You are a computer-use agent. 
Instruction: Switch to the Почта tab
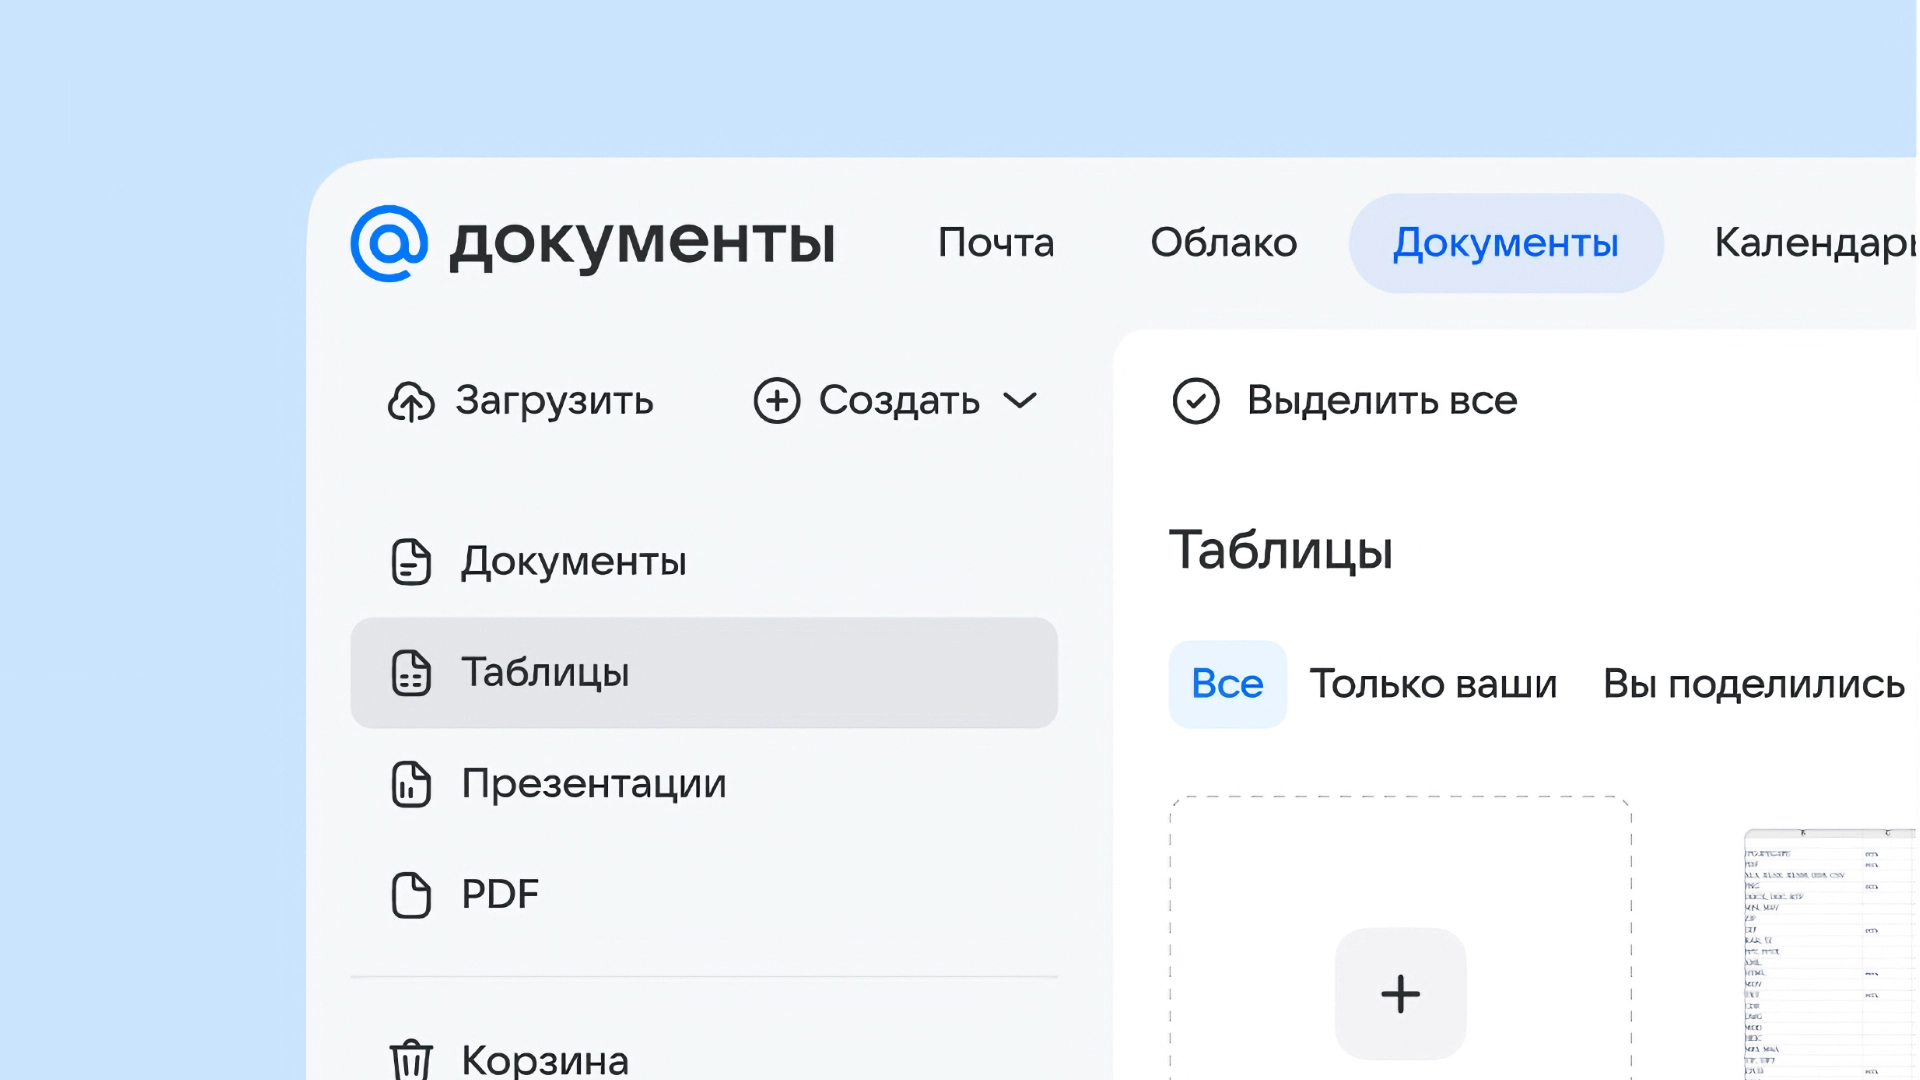point(995,243)
